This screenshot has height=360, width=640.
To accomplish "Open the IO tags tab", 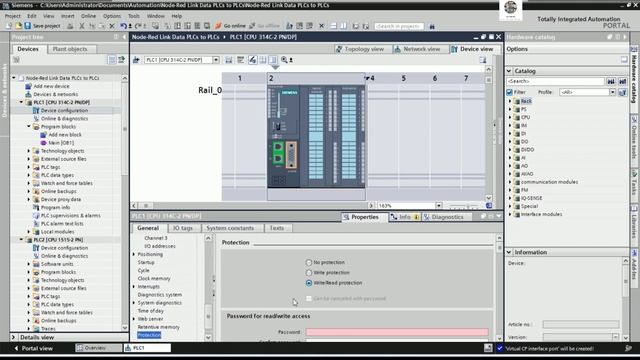I will [182, 228].
